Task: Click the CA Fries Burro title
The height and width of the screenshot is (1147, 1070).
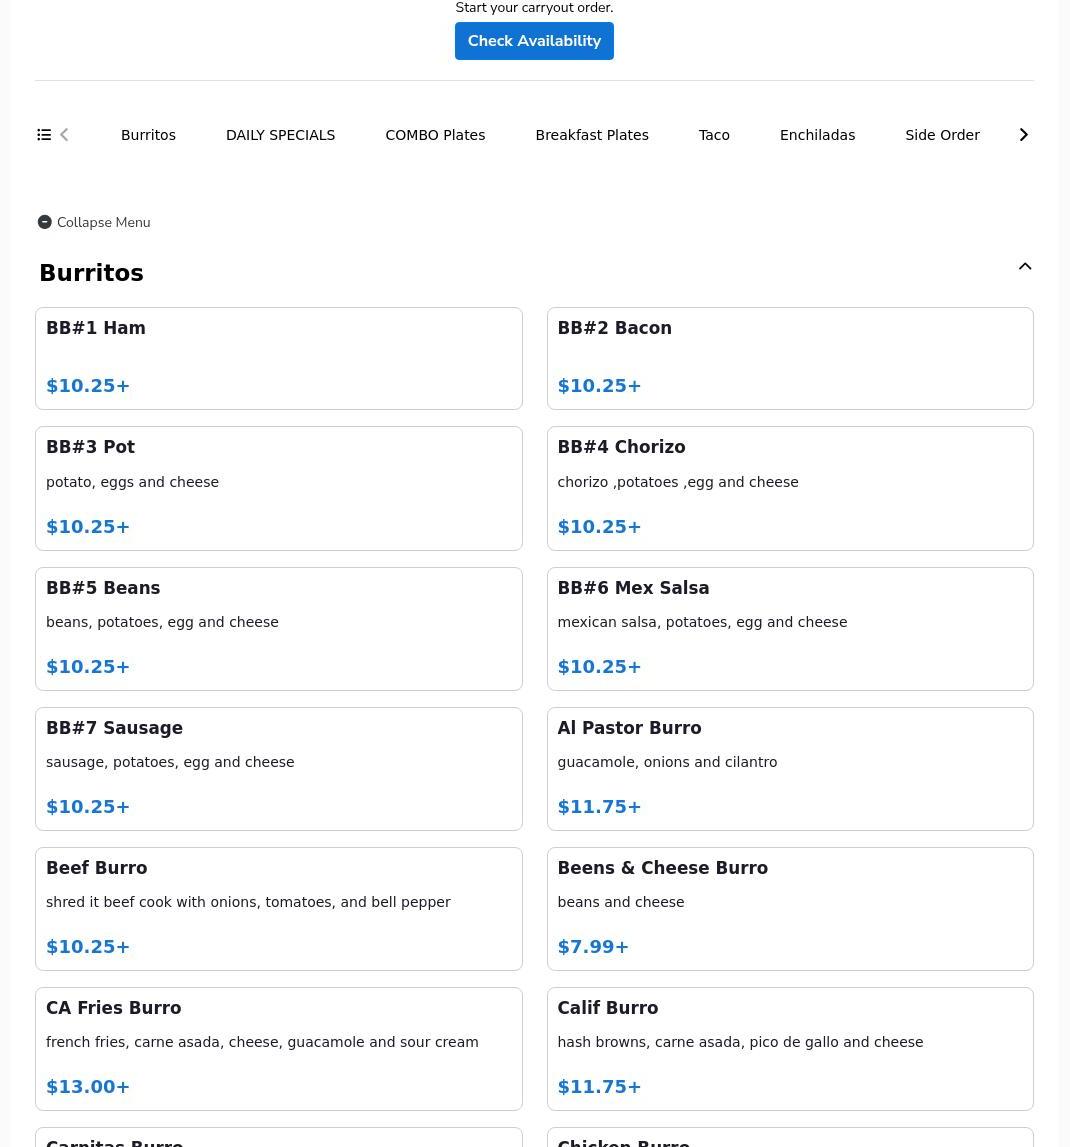Action: tap(113, 1008)
